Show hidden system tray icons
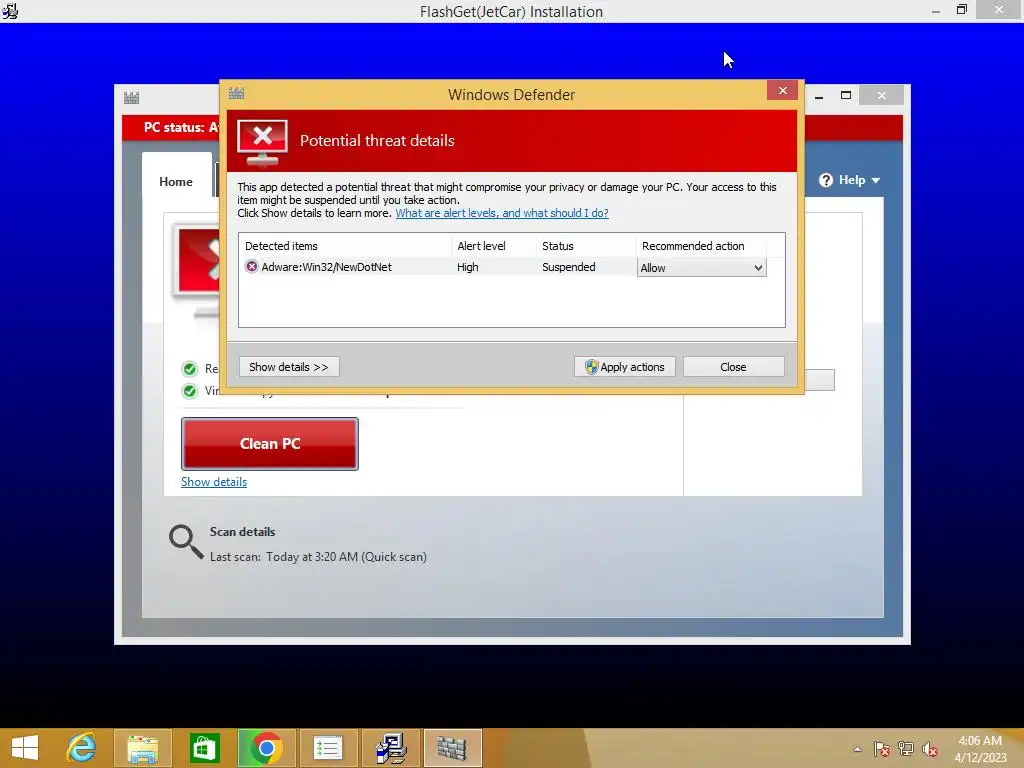This screenshot has width=1024, height=768. coord(857,749)
